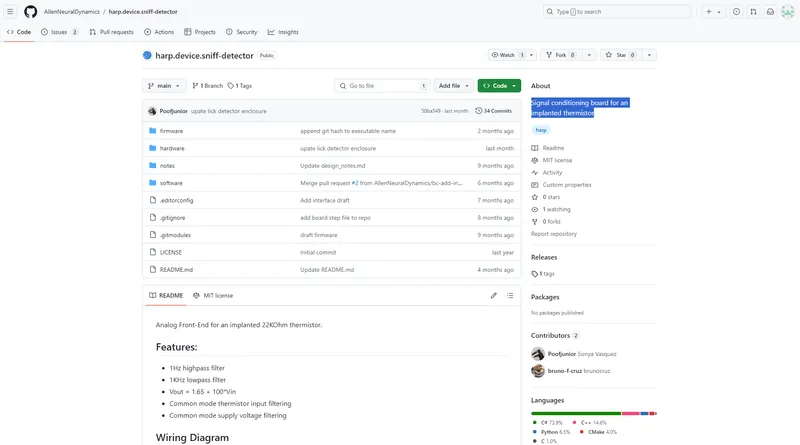Open Releases 1 tags link
The height and width of the screenshot is (445, 800).
[x=543, y=274]
